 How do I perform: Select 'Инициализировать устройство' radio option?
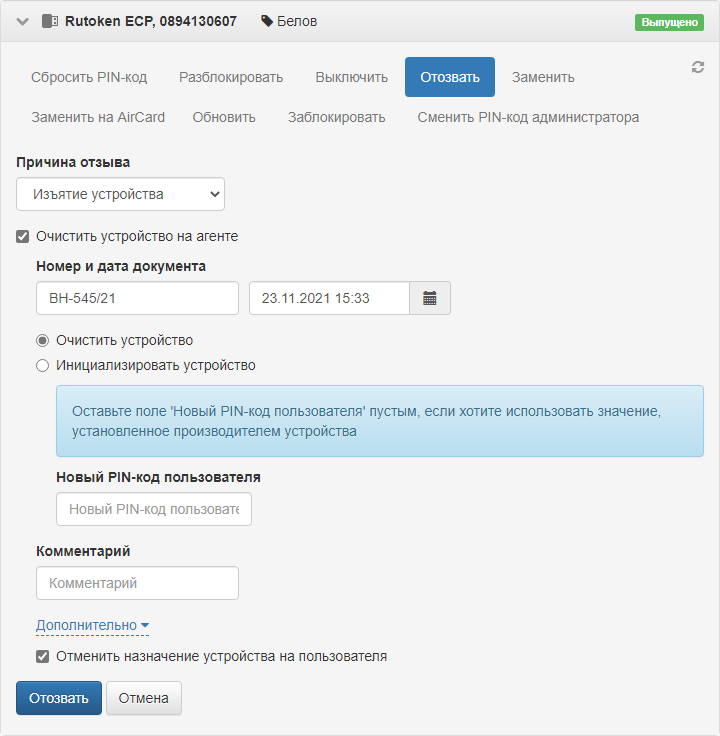click(43, 365)
